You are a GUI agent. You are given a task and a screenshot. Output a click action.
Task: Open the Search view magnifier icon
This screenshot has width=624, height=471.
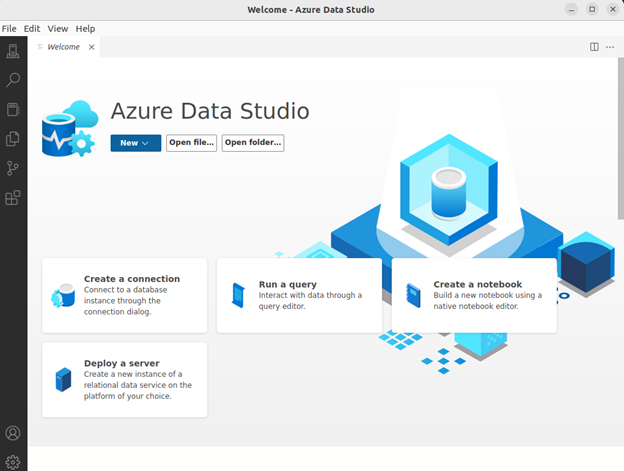click(x=13, y=80)
